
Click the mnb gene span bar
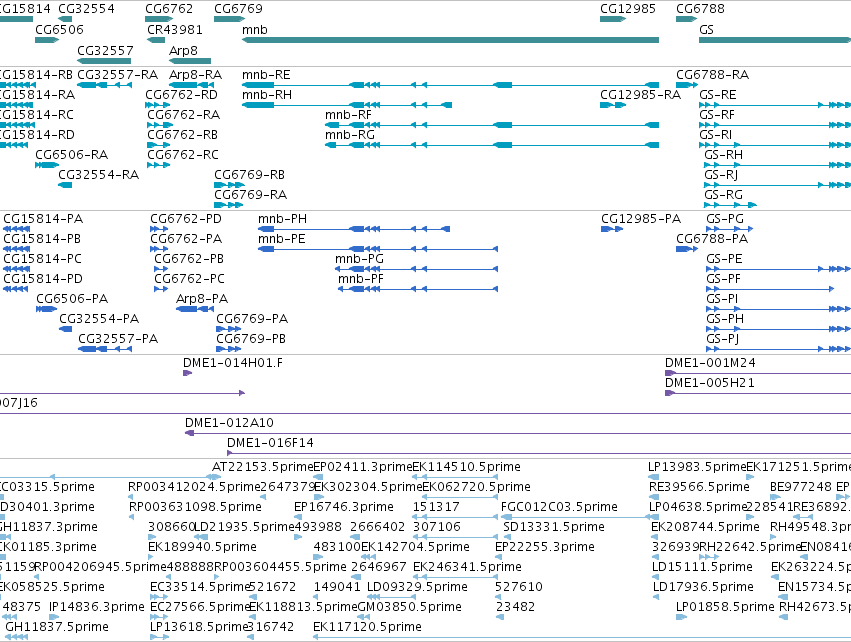[x=450, y=40]
